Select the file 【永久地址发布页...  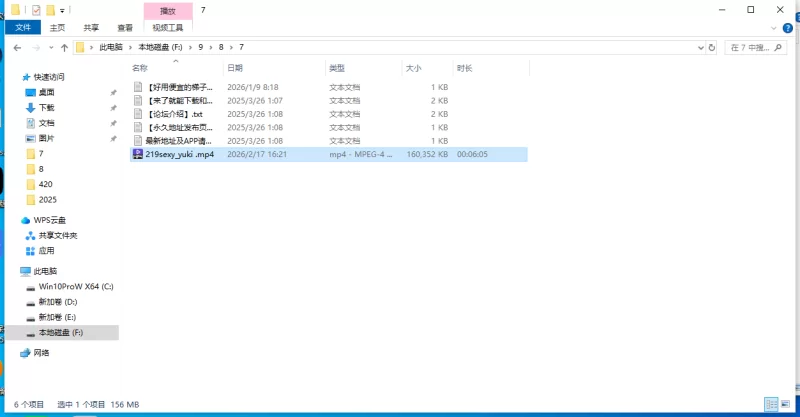(179, 128)
